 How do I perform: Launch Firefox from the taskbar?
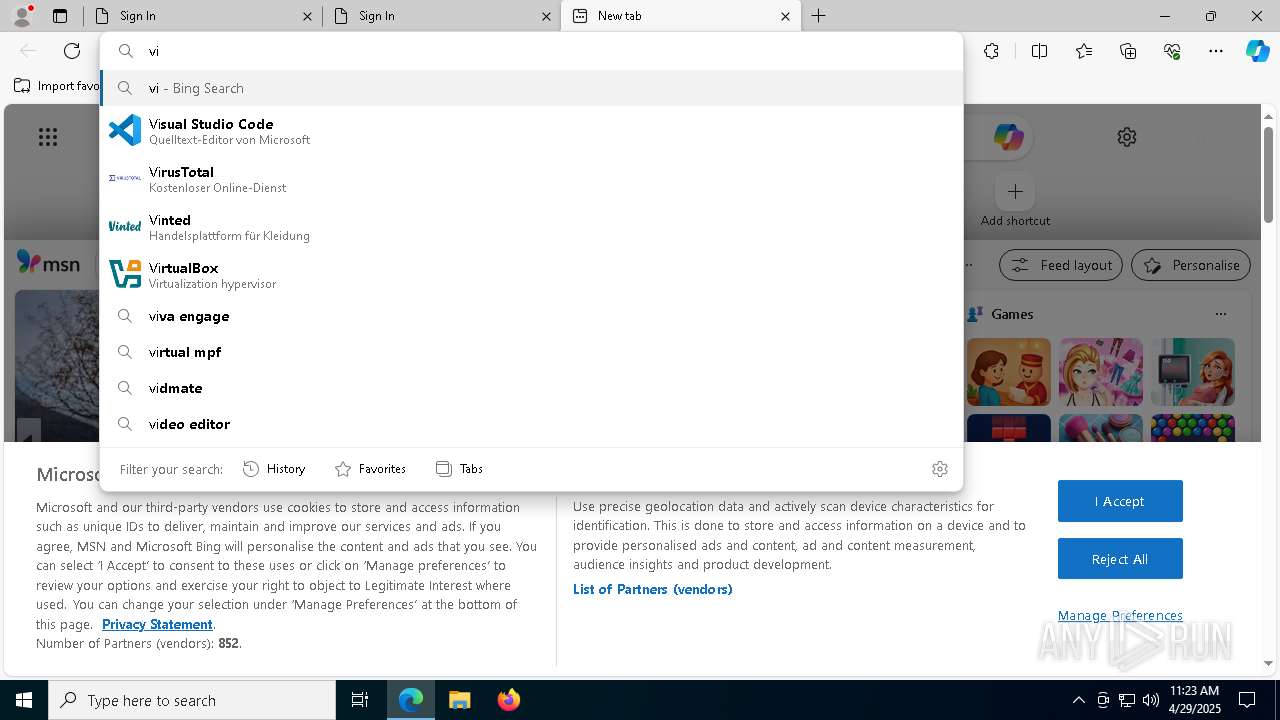[508, 700]
